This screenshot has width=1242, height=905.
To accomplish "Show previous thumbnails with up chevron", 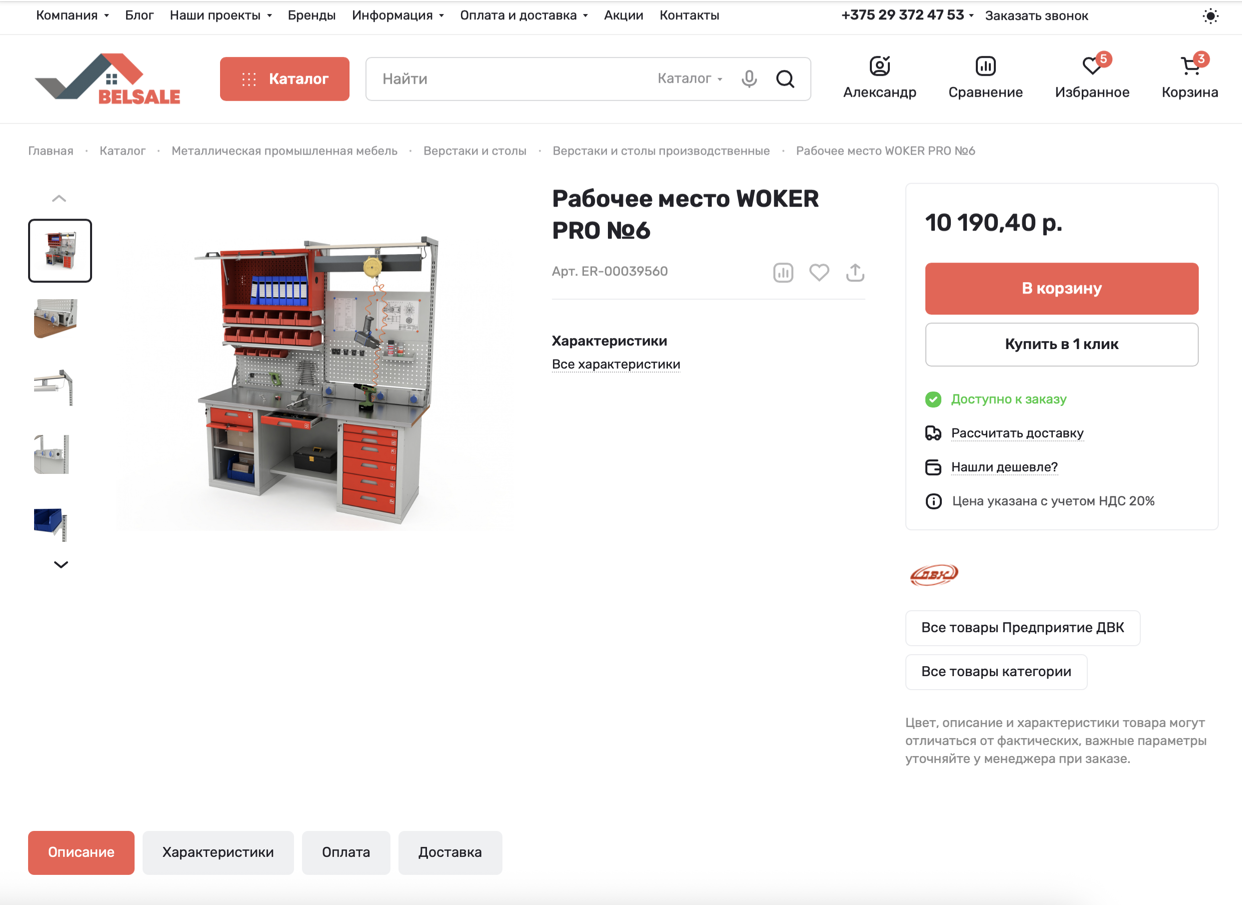I will 59,198.
